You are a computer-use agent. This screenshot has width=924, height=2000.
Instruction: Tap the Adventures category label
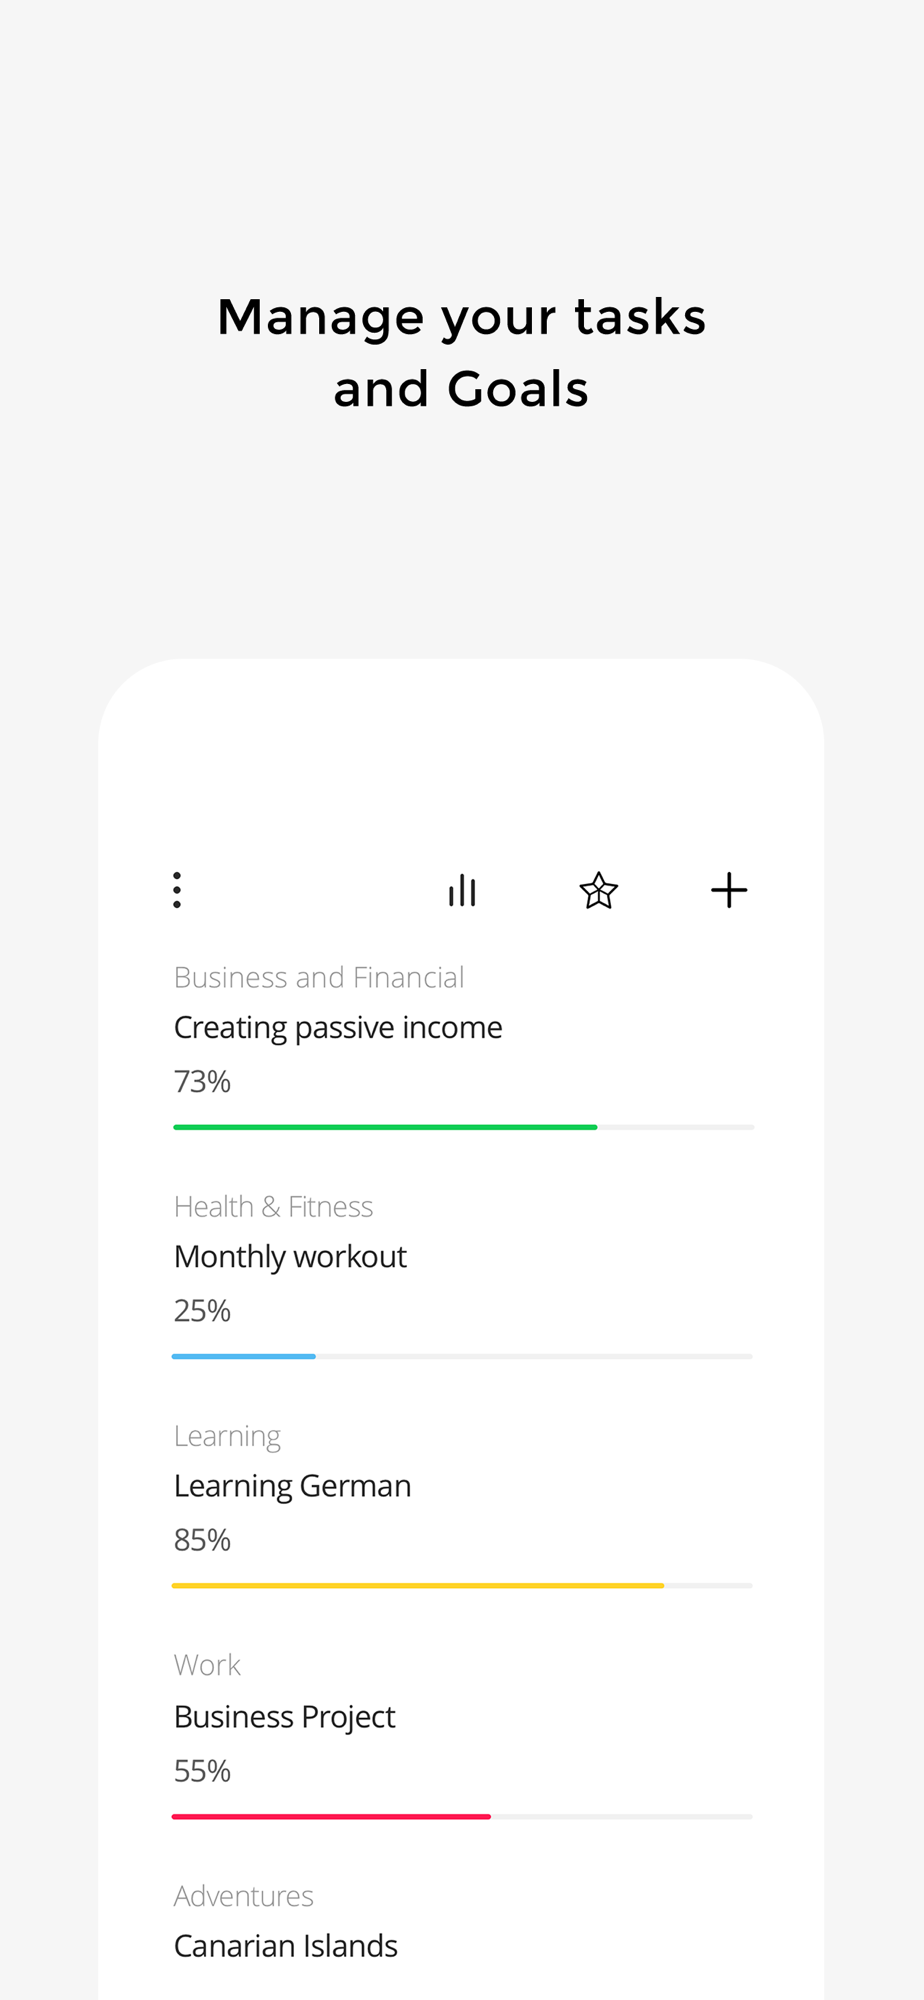tap(243, 1896)
